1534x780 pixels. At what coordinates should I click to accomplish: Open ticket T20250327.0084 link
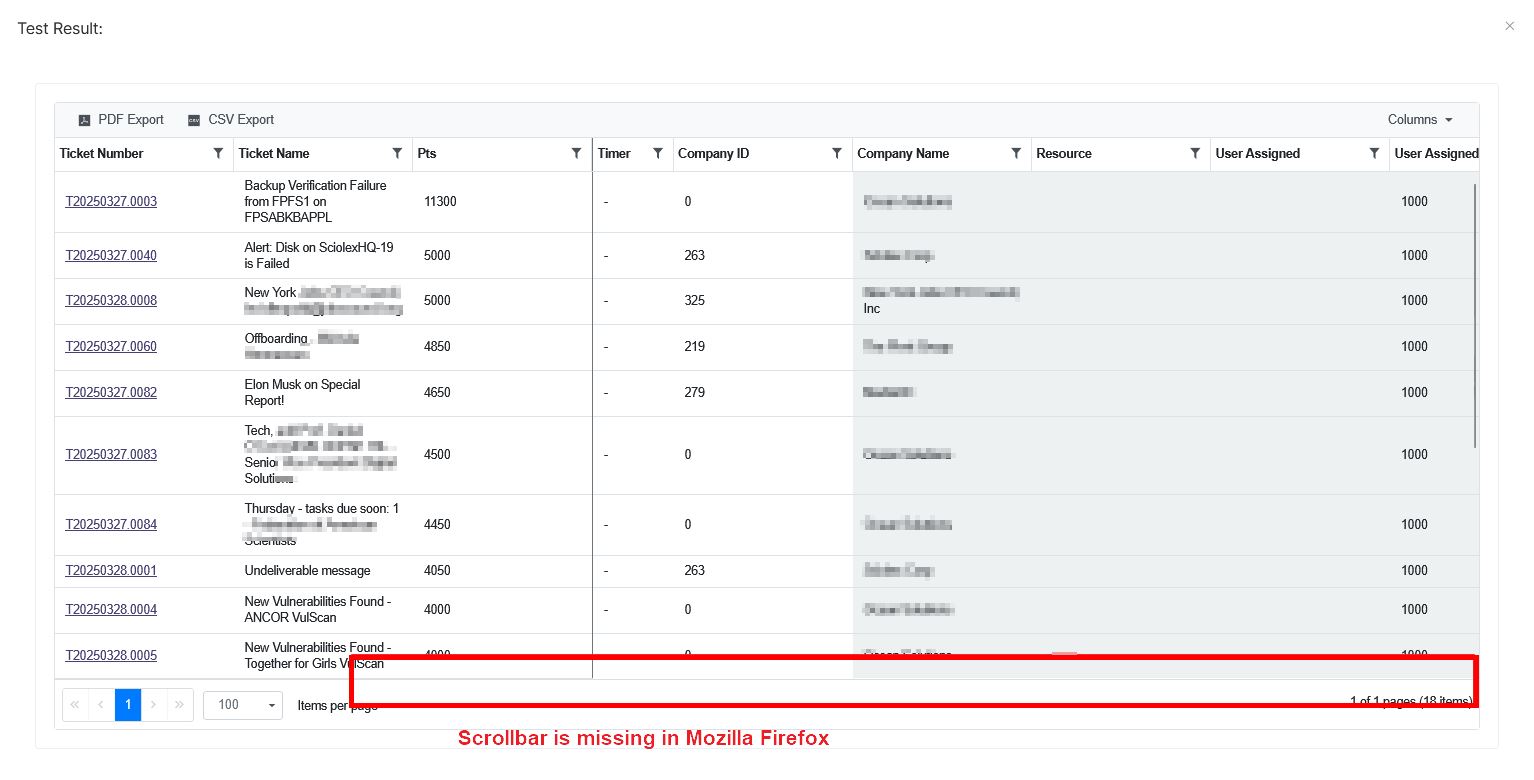[x=111, y=525]
